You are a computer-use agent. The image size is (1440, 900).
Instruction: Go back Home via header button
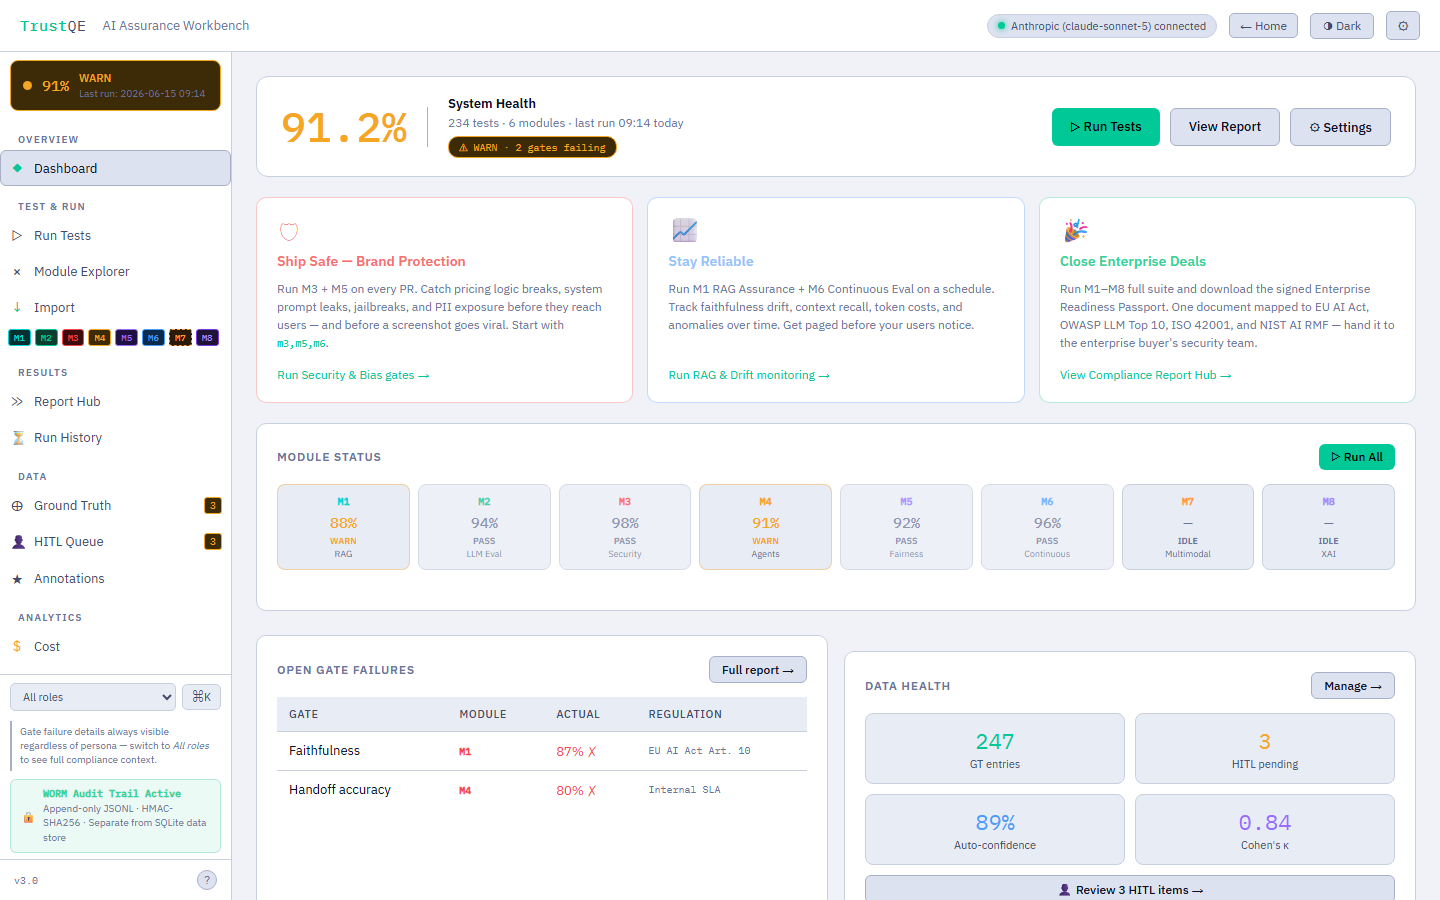1264,26
